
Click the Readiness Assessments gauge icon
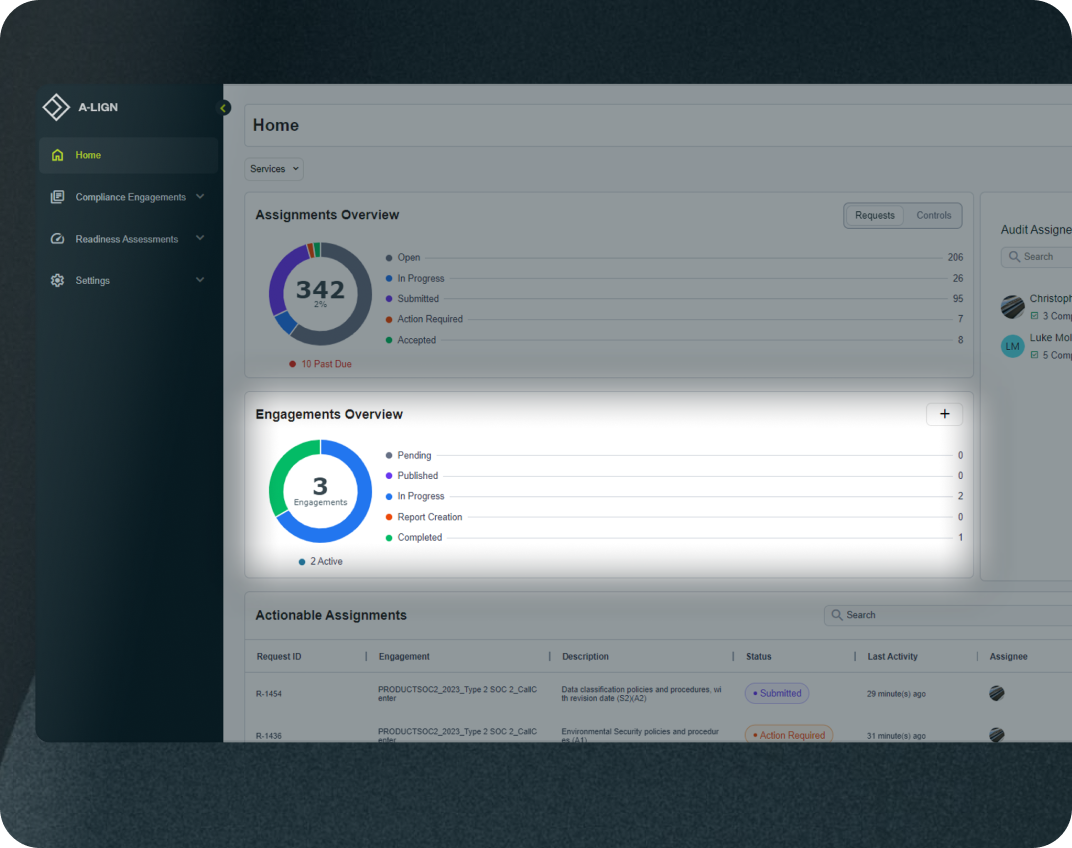(x=57, y=239)
